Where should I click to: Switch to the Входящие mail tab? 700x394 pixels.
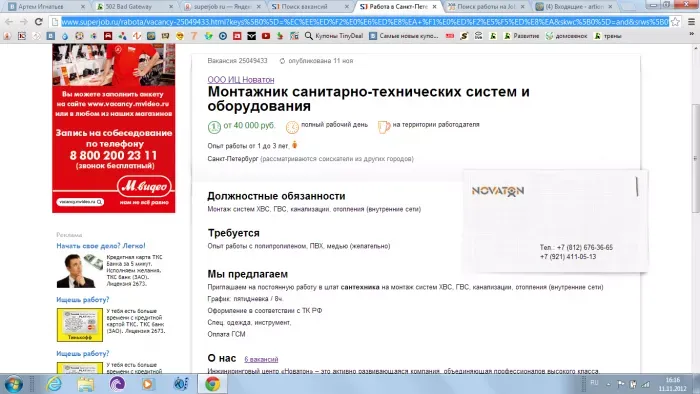click(574, 7)
